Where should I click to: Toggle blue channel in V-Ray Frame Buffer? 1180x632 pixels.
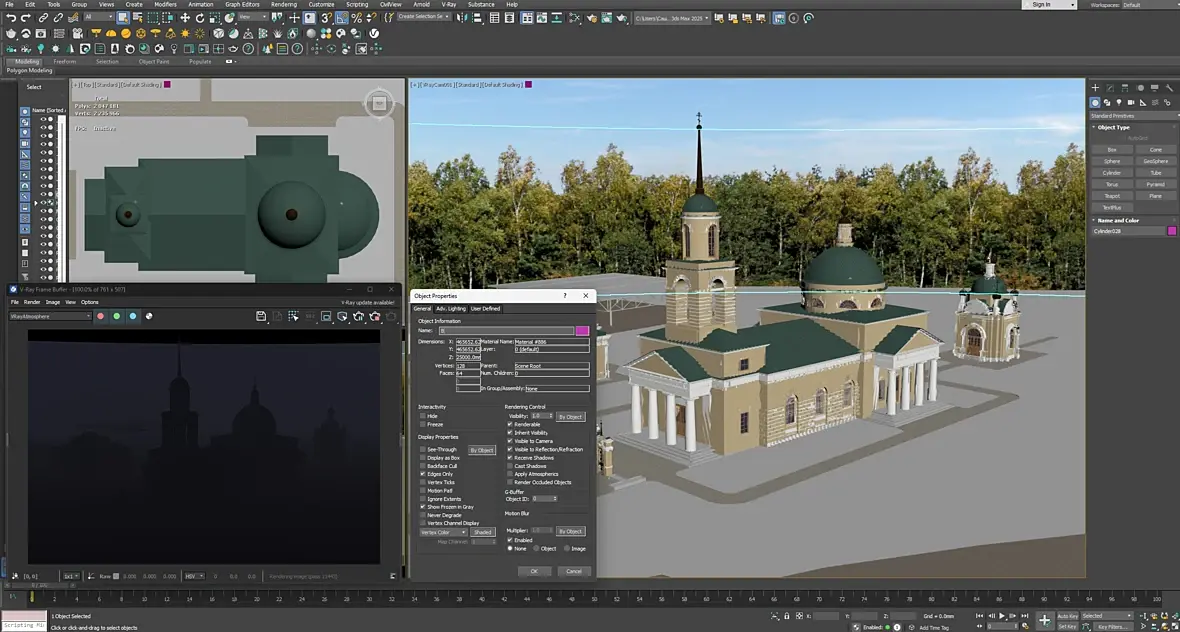pyautogui.click(x=133, y=316)
